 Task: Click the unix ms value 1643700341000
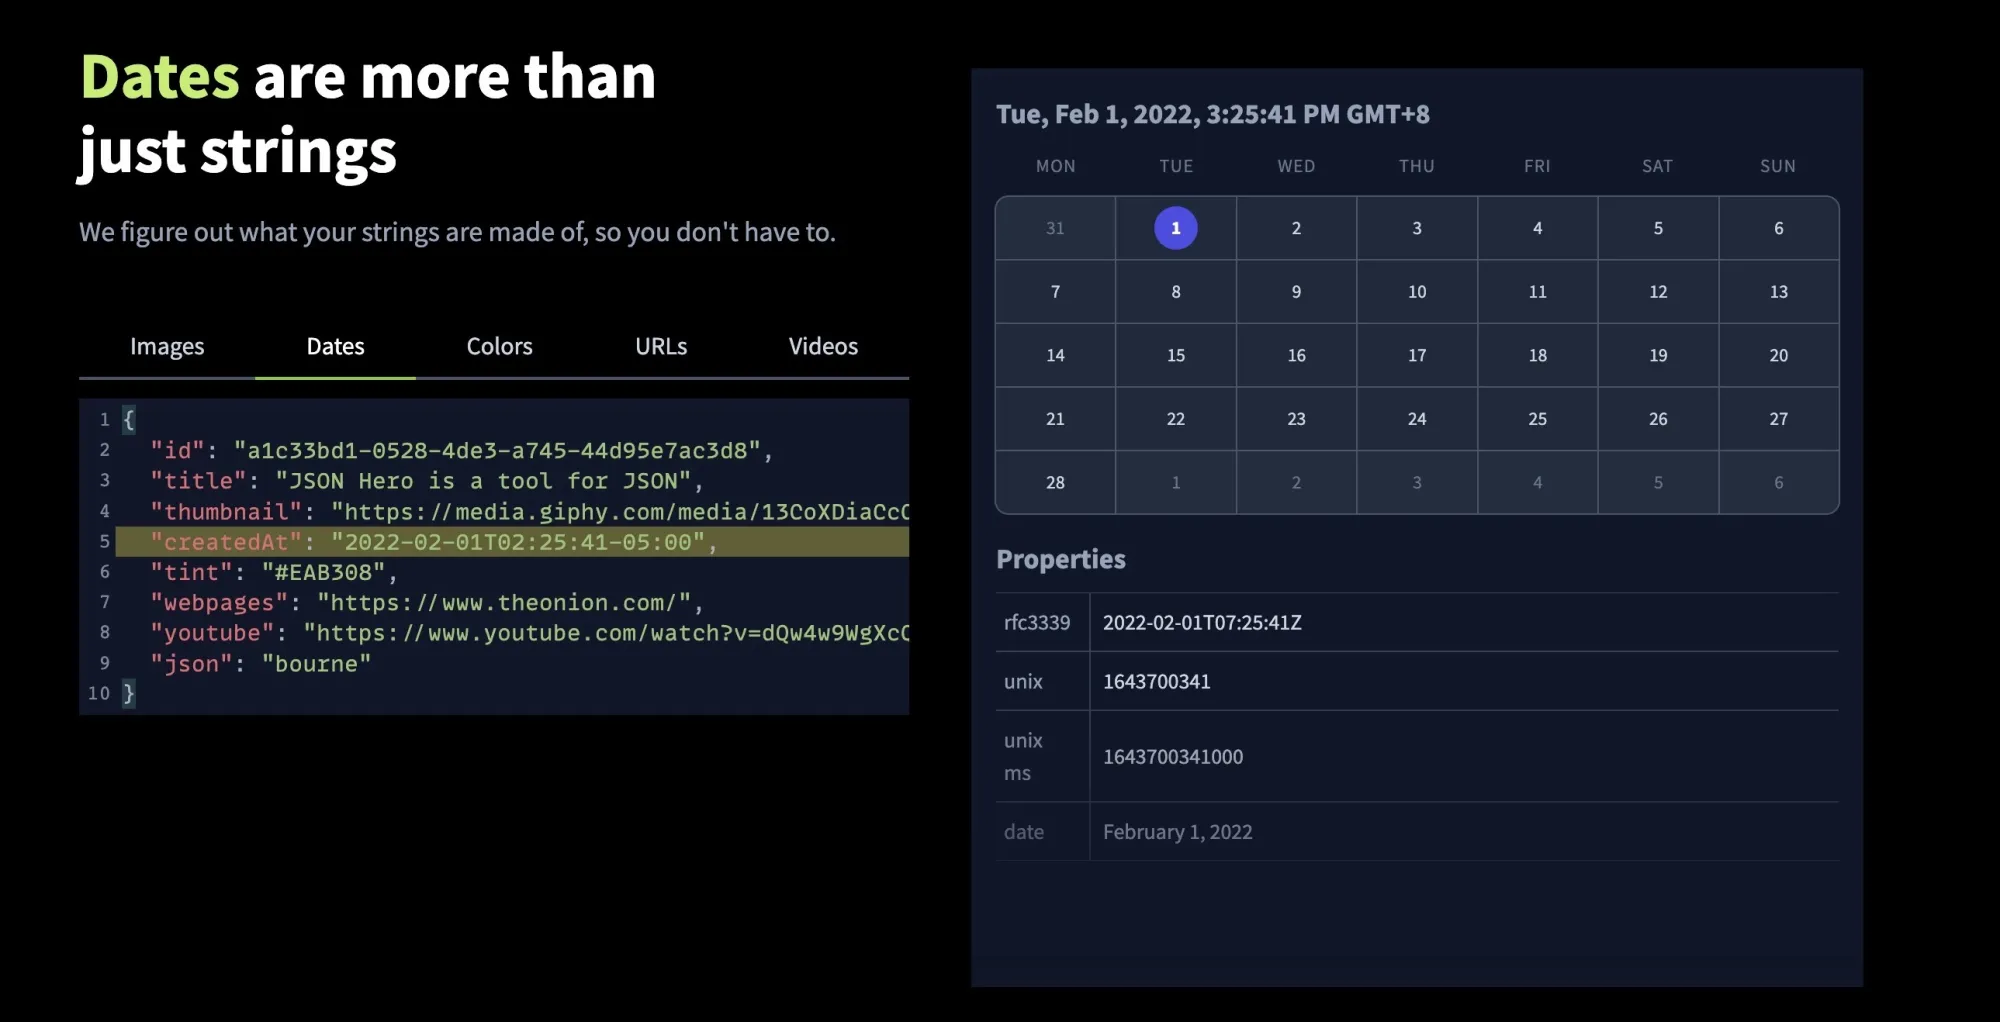pyautogui.click(x=1173, y=756)
